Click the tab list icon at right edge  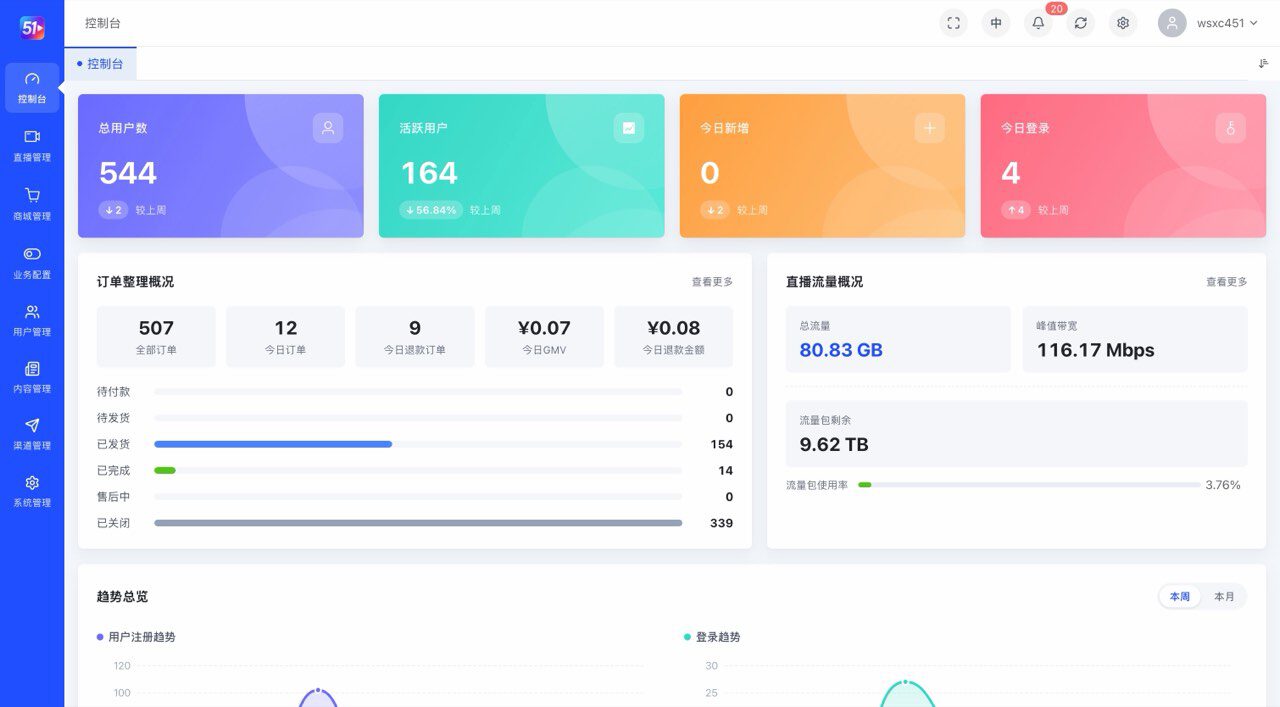(1263, 64)
